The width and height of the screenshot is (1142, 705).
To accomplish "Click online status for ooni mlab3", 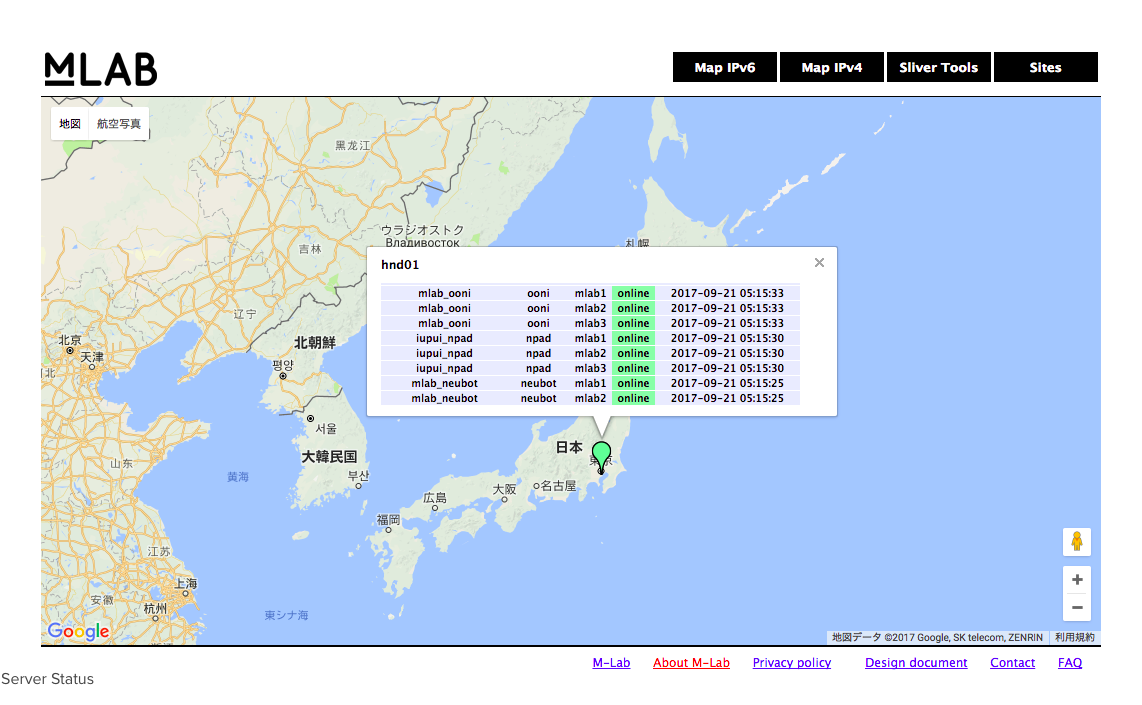I will point(633,323).
